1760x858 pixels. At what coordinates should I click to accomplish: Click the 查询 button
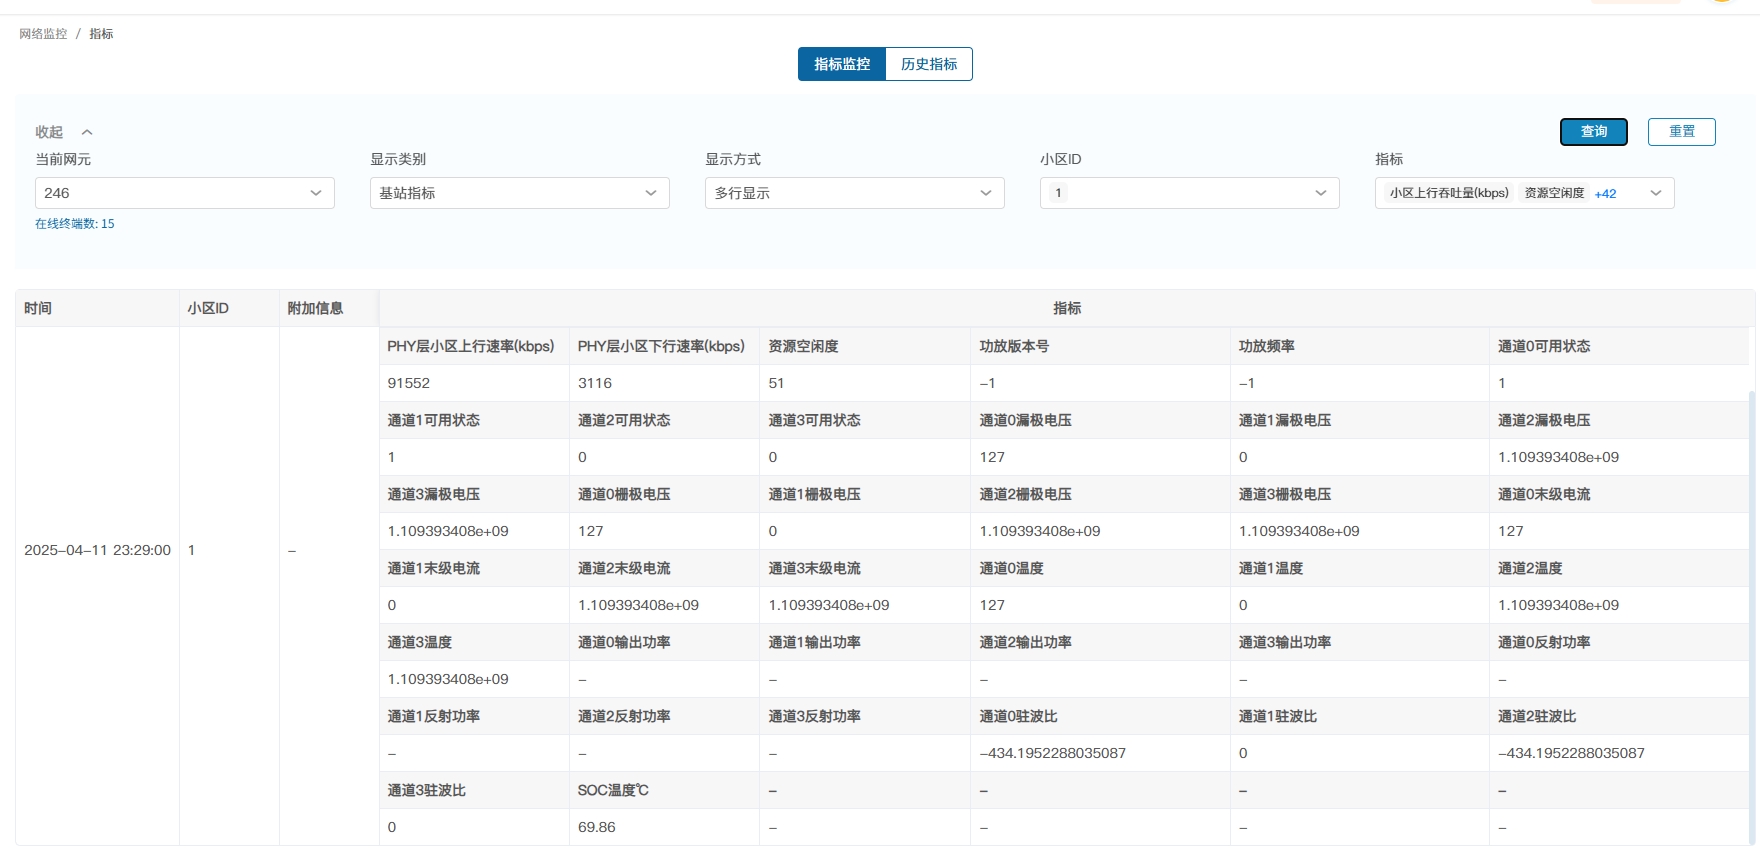coord(1594,132)
